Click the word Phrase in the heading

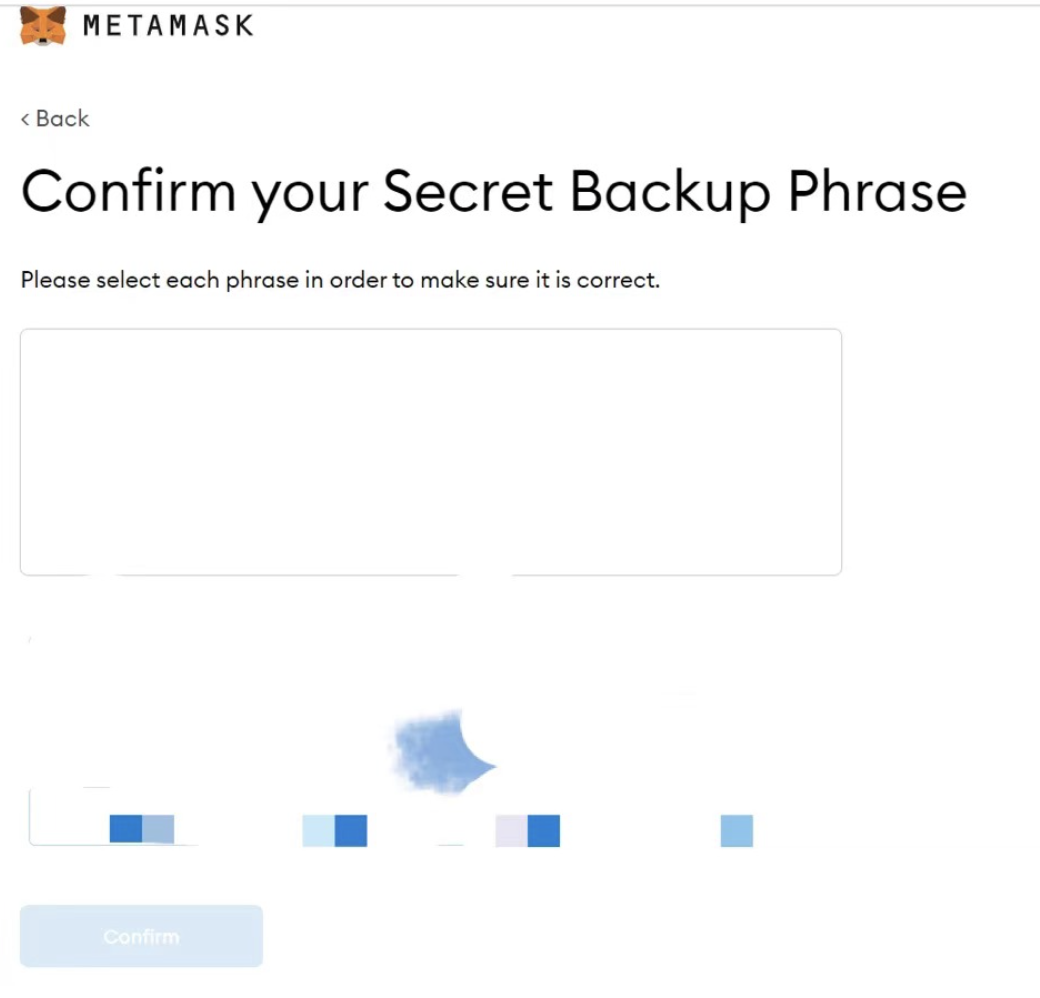click(877, 191)
